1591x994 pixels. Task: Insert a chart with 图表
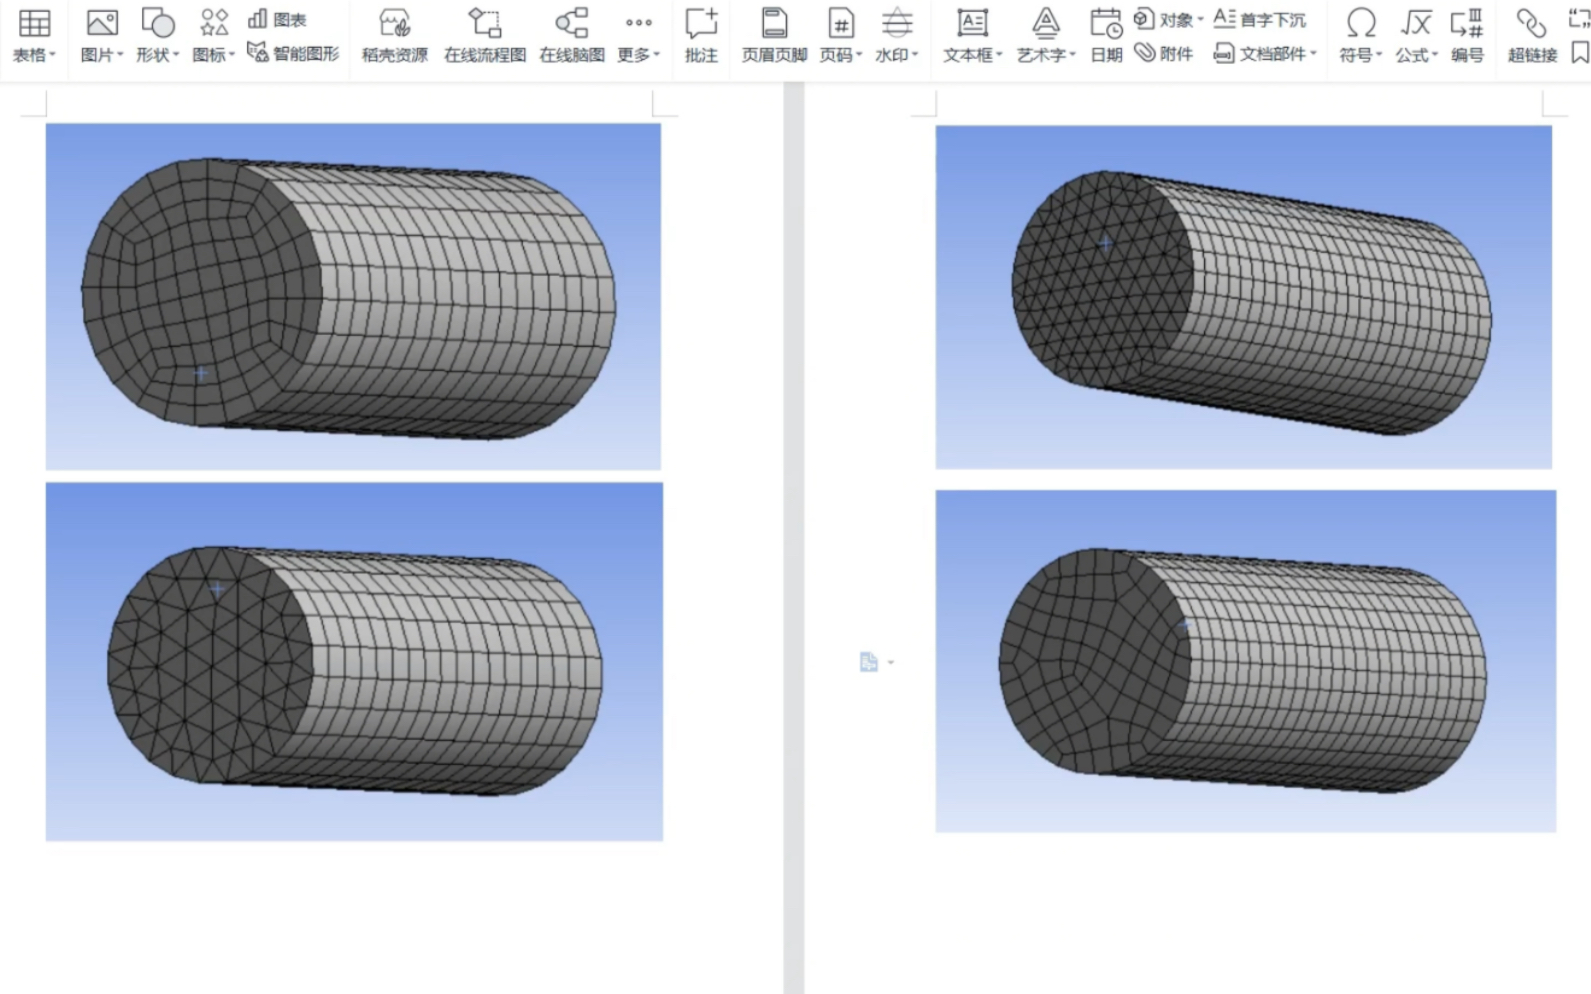277,19
